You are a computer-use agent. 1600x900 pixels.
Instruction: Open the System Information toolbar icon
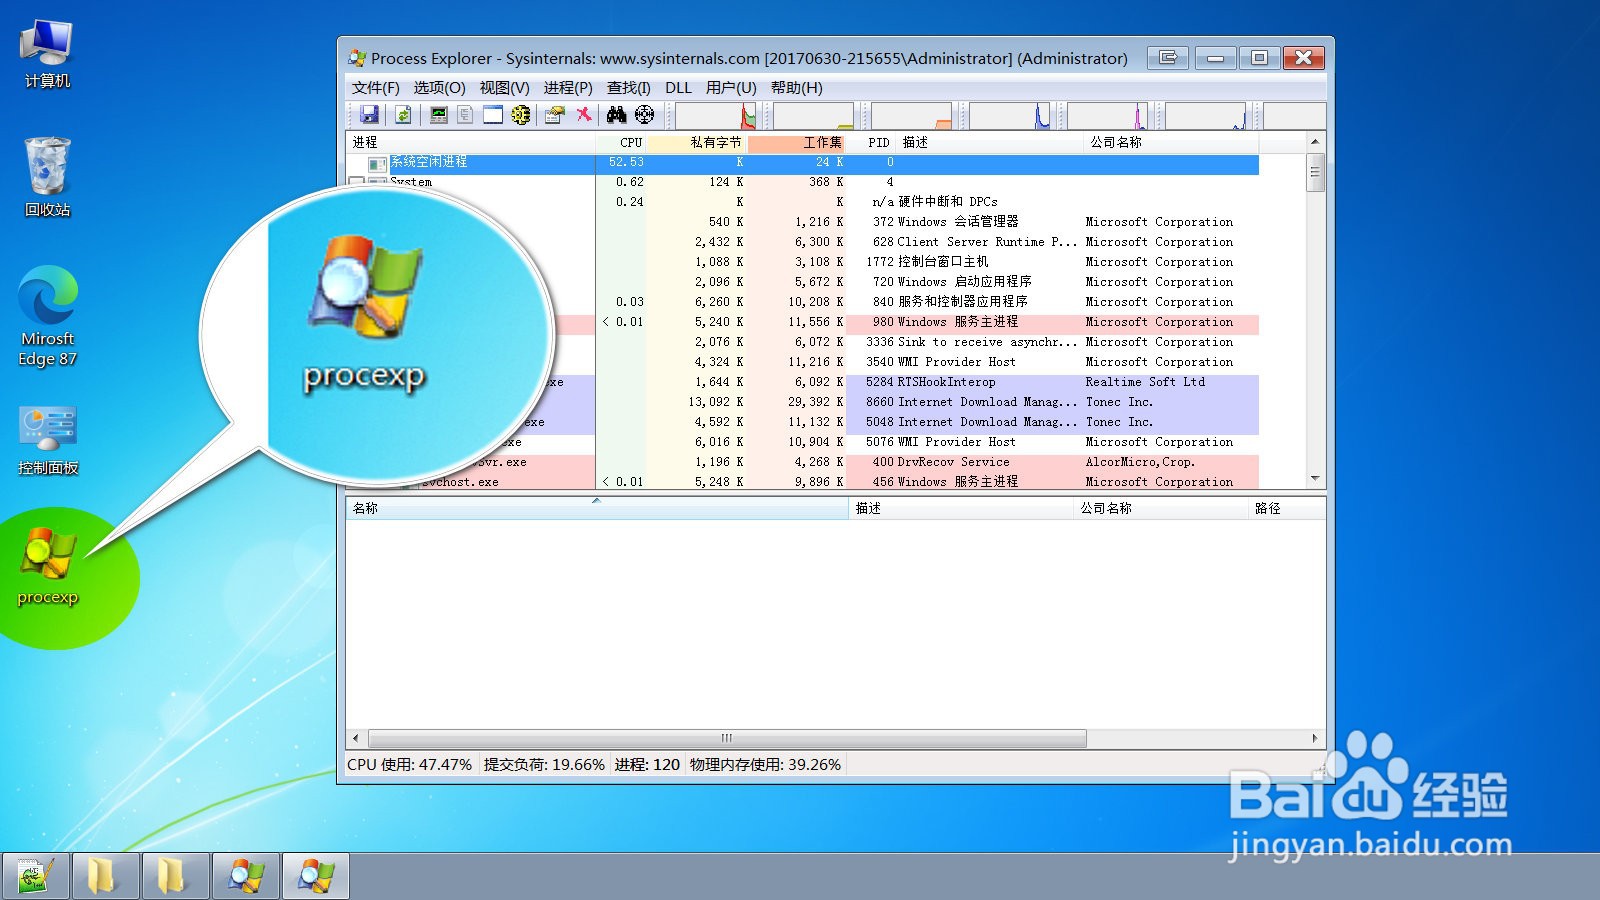click(438, 115)
